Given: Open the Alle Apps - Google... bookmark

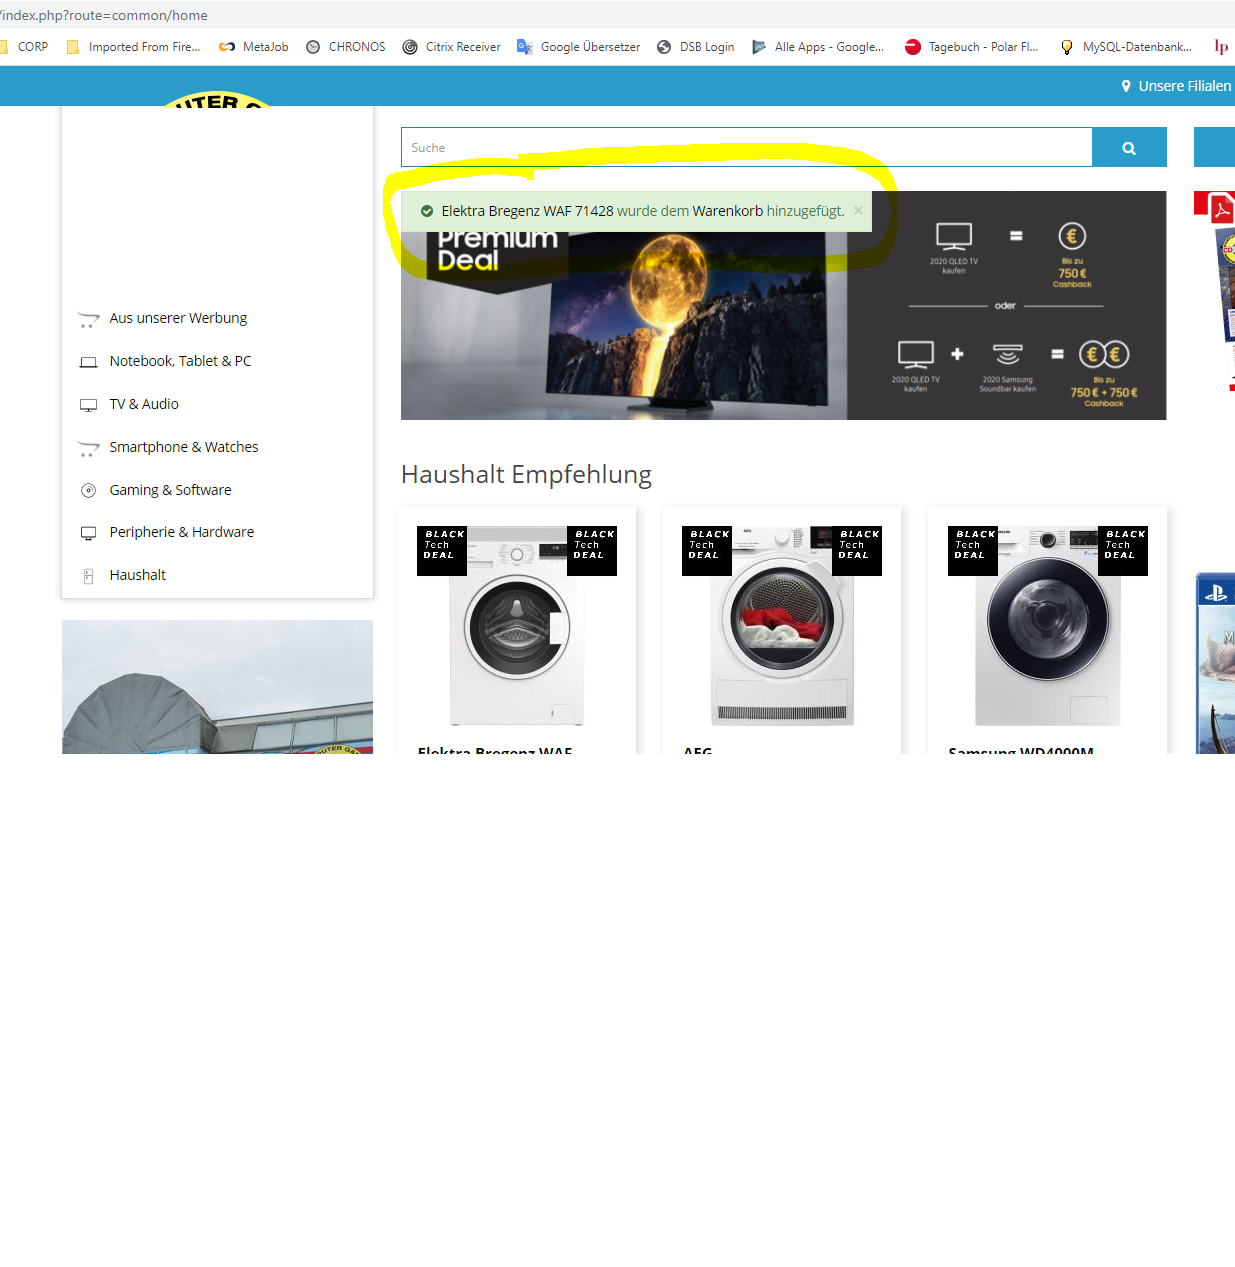Looking at the screenshot, I should click(x=817, y=47).
